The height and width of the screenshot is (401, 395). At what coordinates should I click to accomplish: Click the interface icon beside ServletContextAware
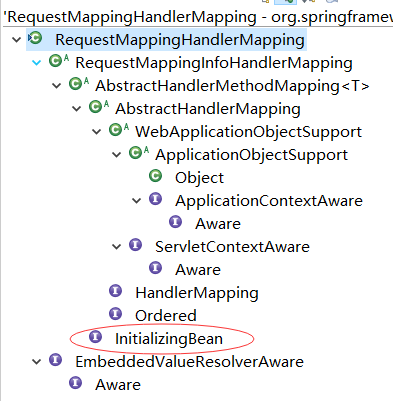click(x=135, y=245)
